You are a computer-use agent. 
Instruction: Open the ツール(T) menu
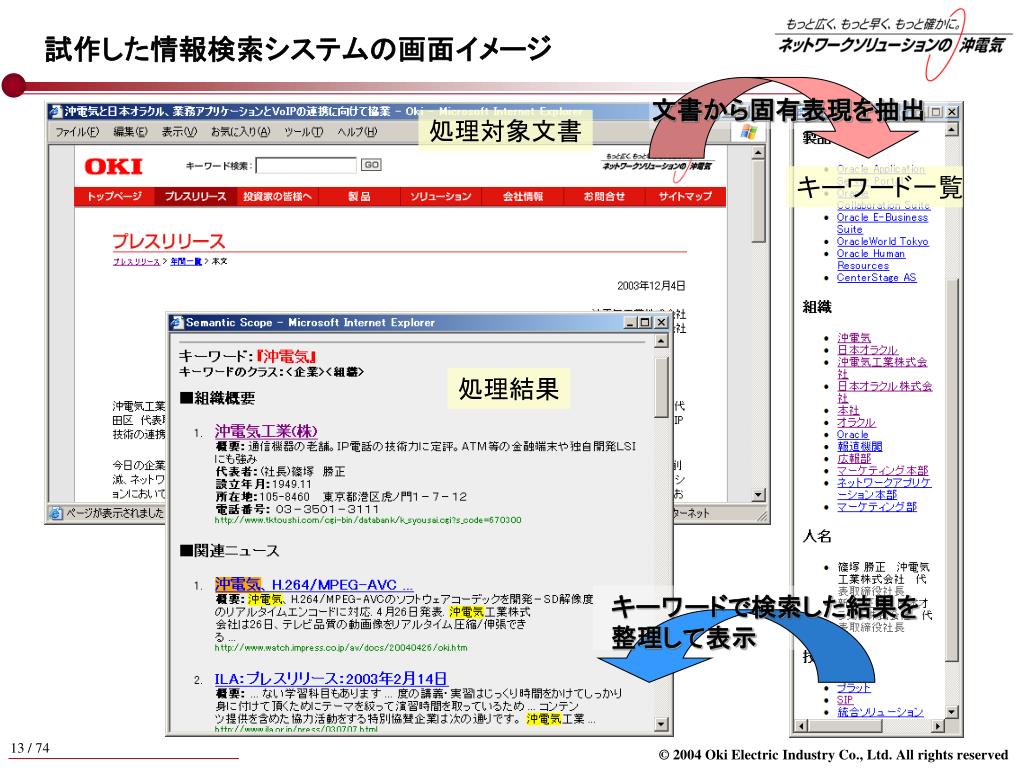tap(304, 132)
